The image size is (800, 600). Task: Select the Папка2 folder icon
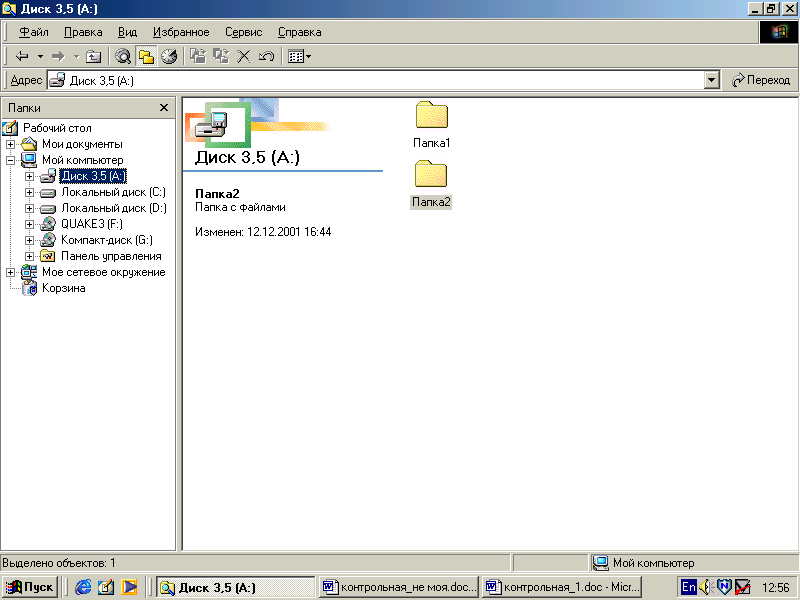[x=431, y=174]
